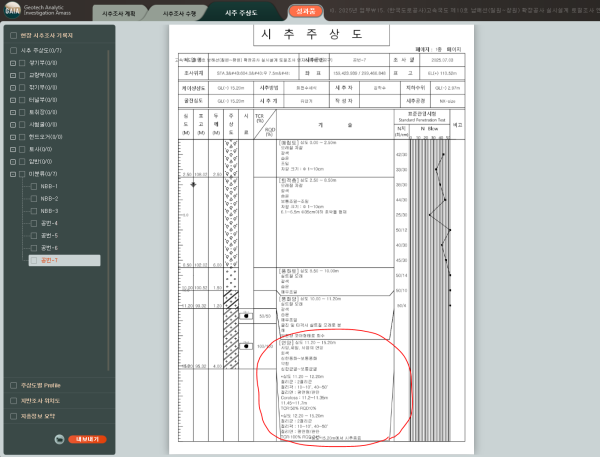The height and width of the screenshot is (457, 600).
Task: Collapse the 미분류(0/7) tree node
Action: coord(13,174)
